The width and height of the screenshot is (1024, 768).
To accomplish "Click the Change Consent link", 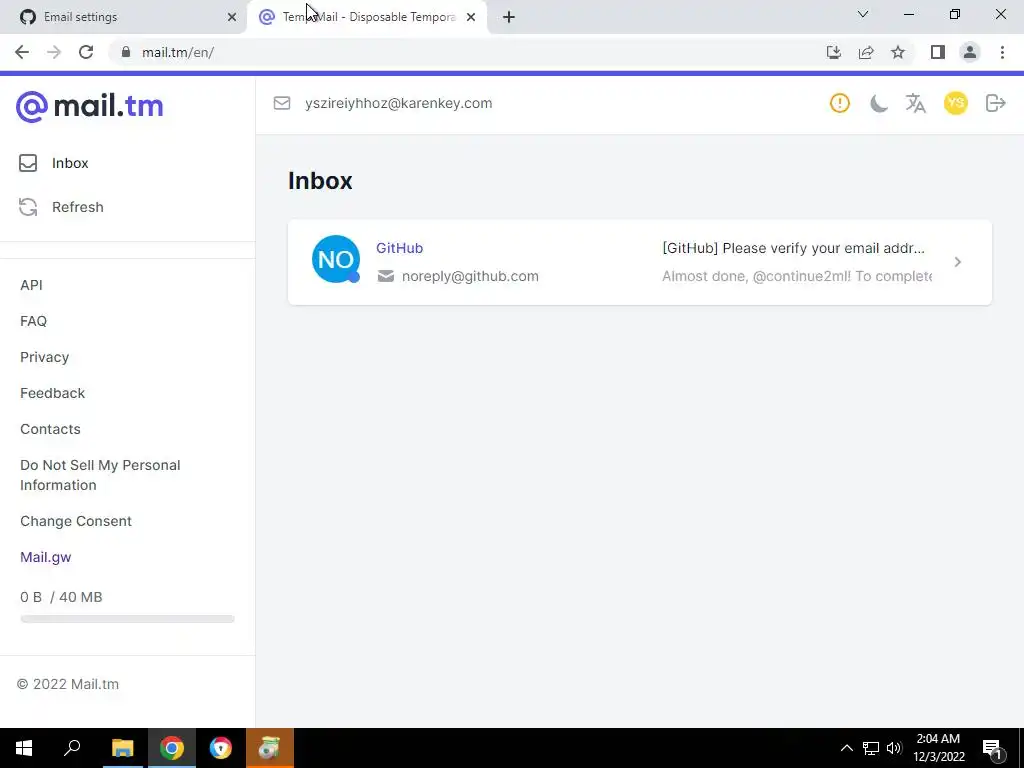I will pyautogui.click(x=76, y=521).
